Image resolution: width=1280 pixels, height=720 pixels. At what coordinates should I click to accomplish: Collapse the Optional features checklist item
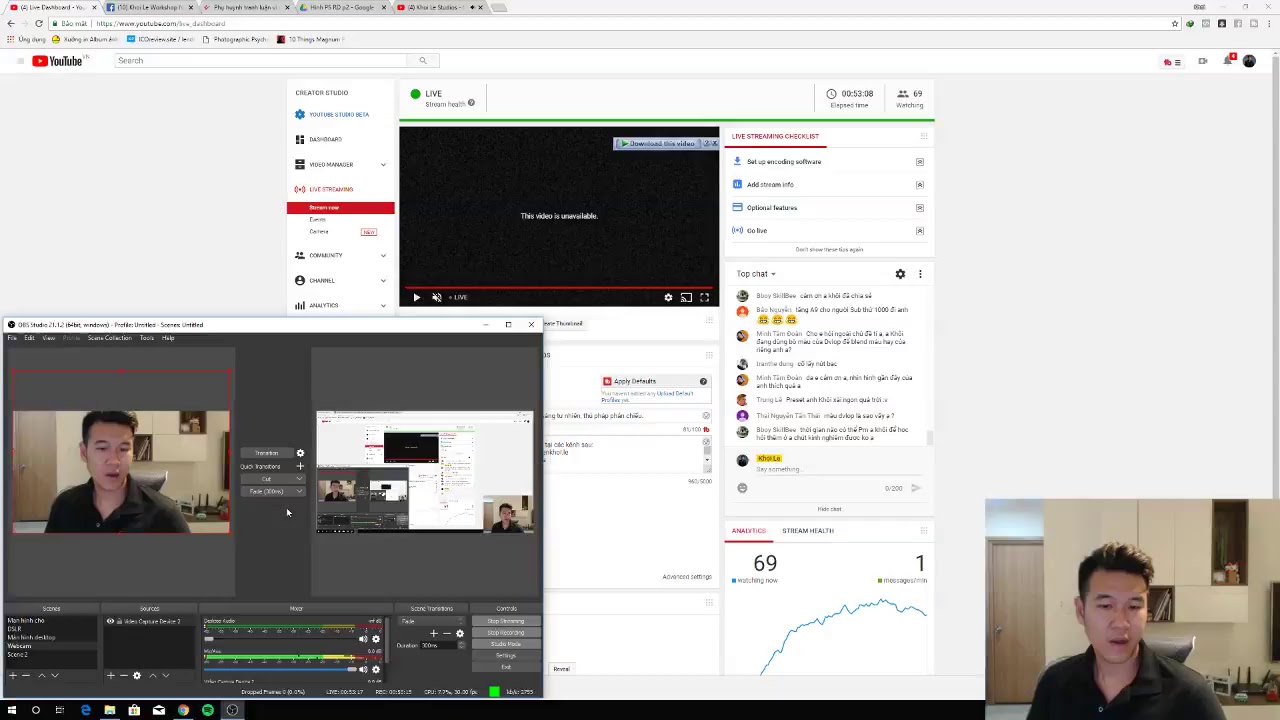coord(920,208)
